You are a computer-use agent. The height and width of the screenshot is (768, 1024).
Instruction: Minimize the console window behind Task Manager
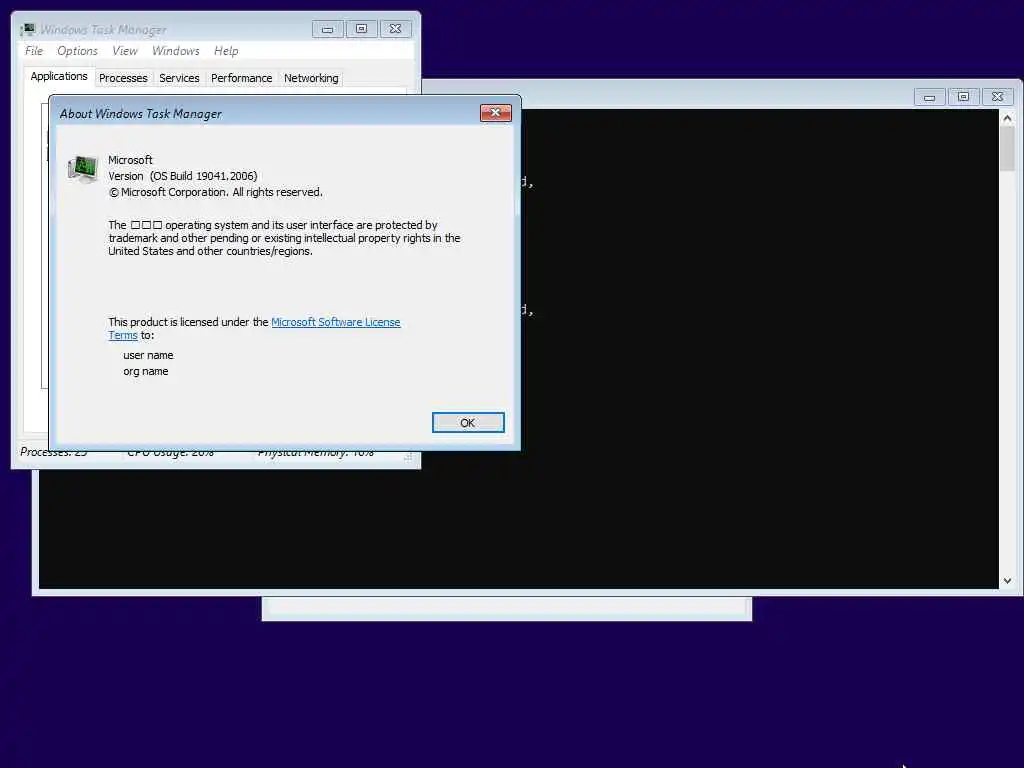pyautogui.click(x=929, y=97)
